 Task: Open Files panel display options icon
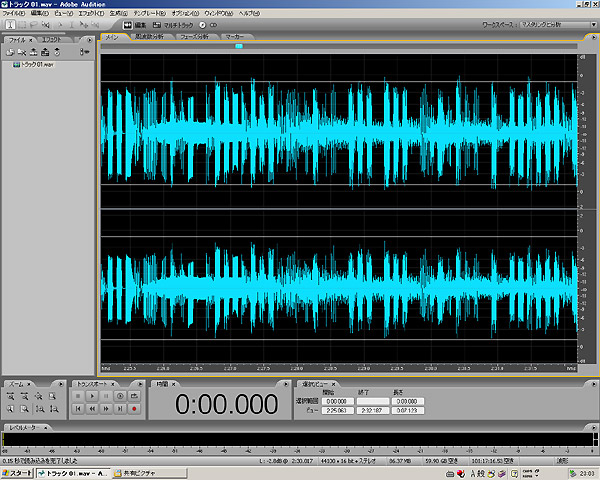pyautogui.click(x=85, y=52)
